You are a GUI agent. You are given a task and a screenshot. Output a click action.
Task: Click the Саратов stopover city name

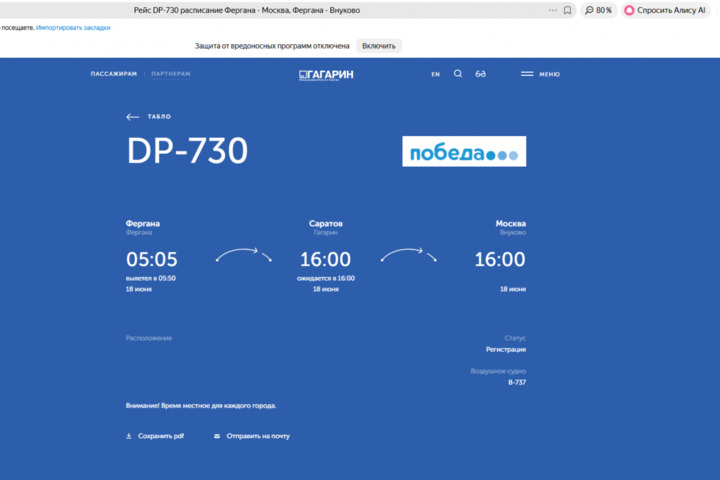(x=326, y=224)
